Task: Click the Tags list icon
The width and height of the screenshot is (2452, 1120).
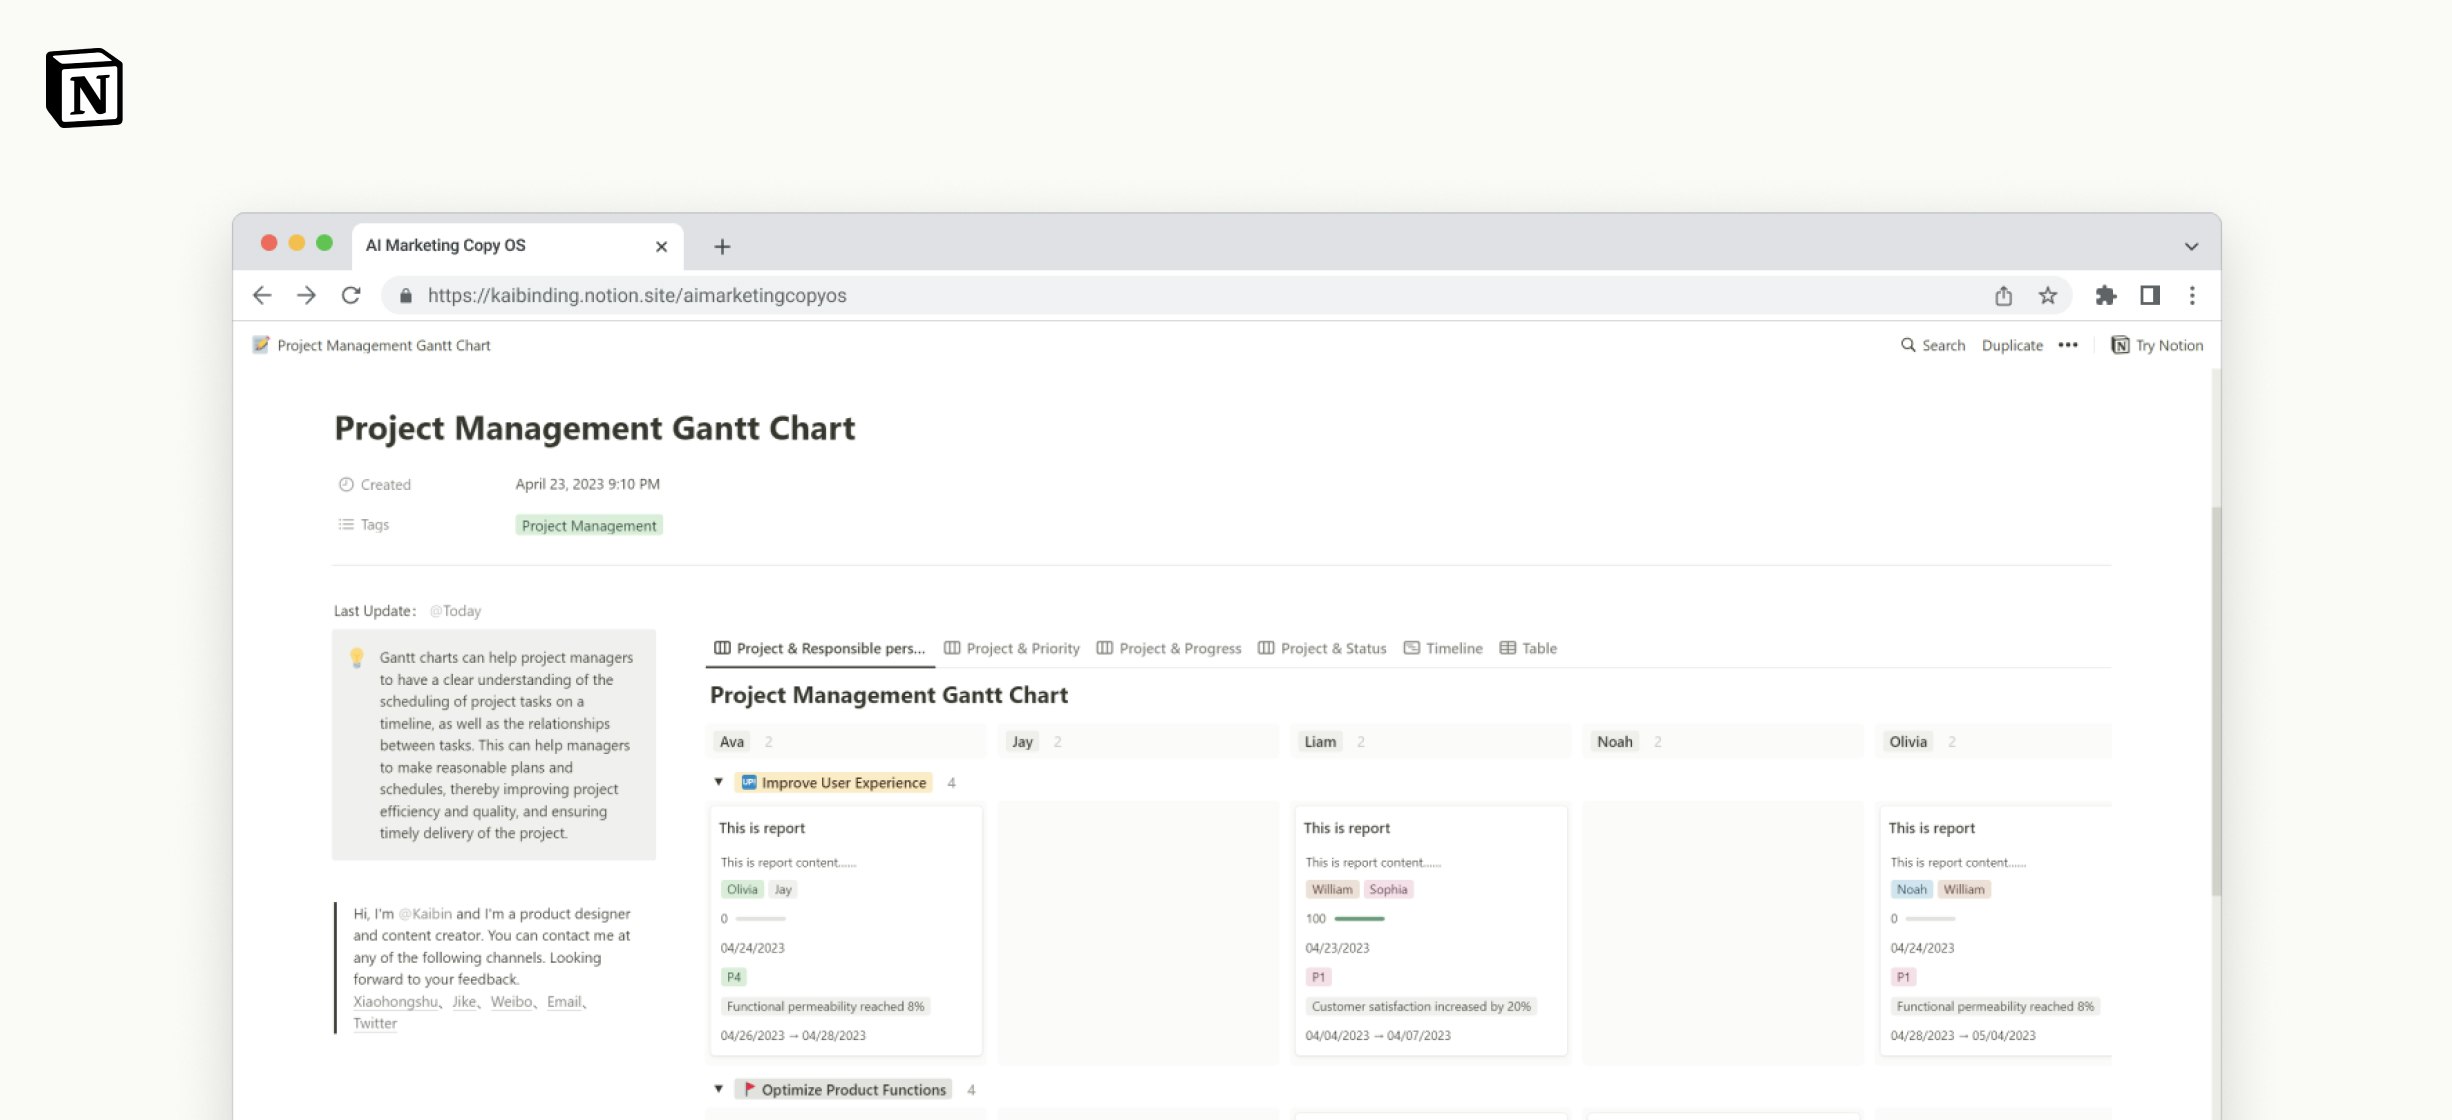Action: click(x=346, y=524)
